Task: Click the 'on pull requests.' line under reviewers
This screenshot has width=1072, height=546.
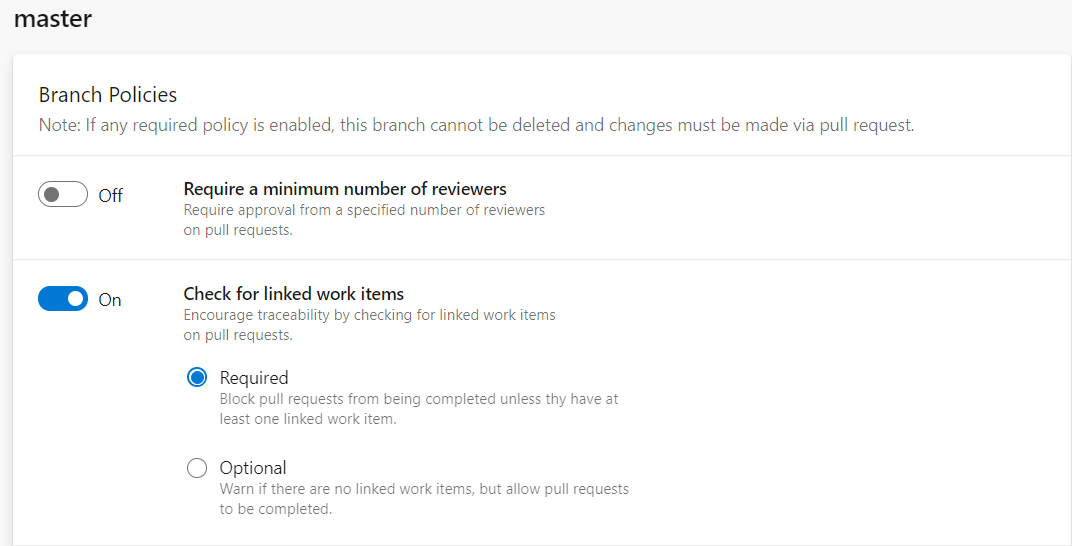Action: click(x=238, y=230)
